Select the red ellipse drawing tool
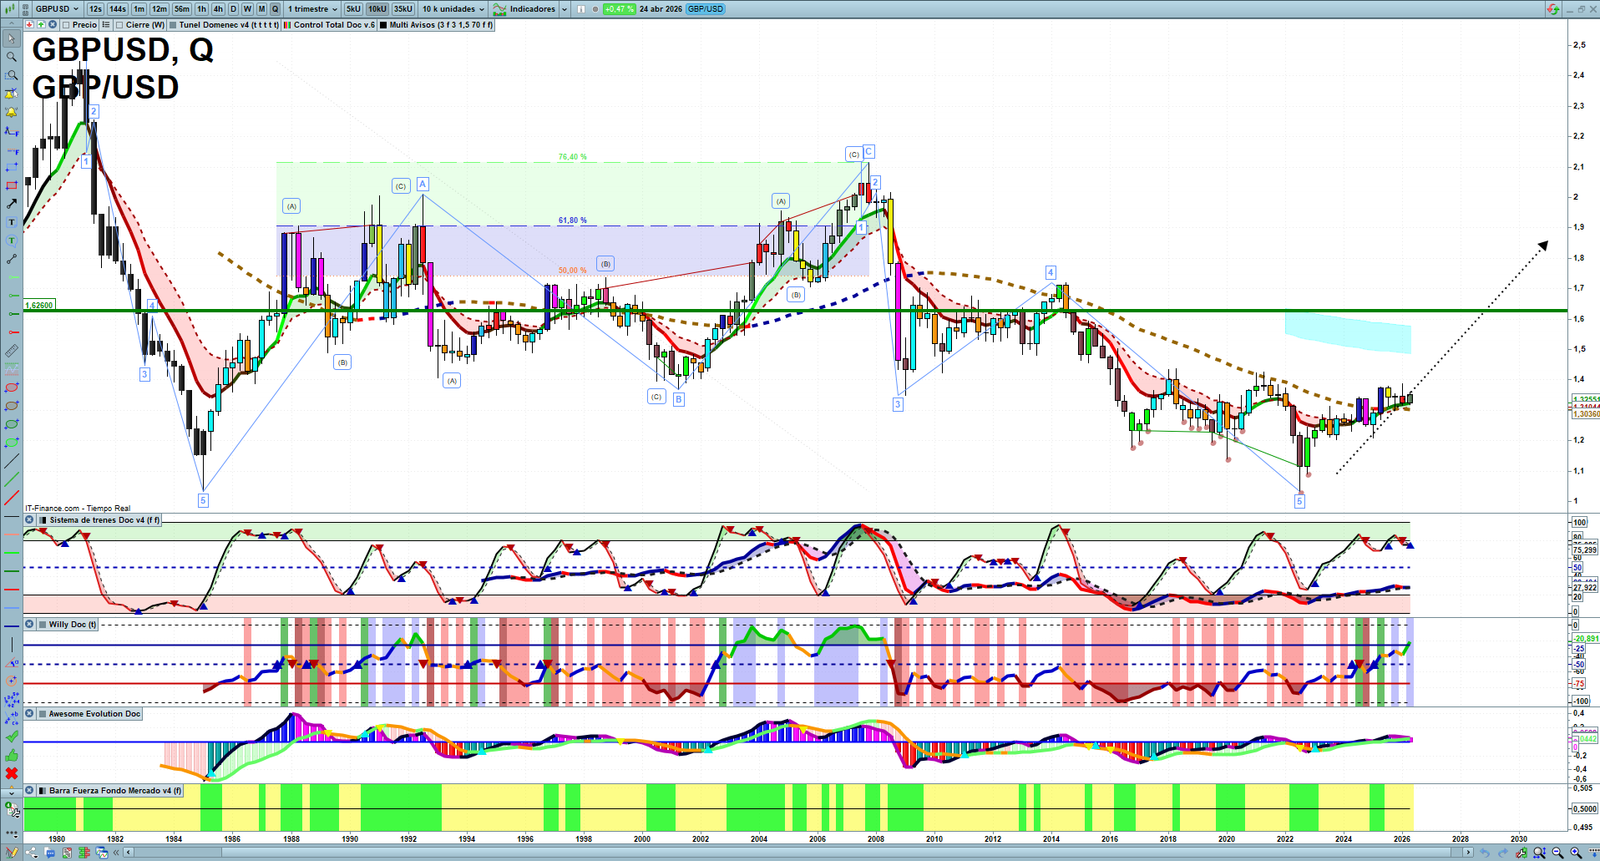1600x861 pixels. click(11, 388)
